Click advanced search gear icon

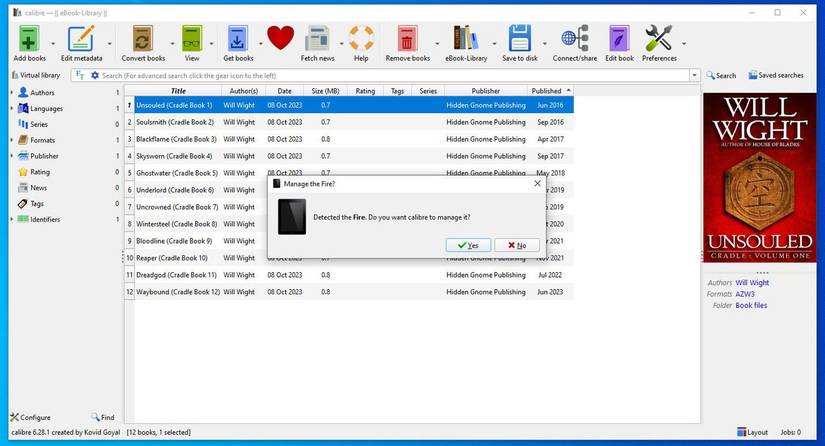coord(95,75)
